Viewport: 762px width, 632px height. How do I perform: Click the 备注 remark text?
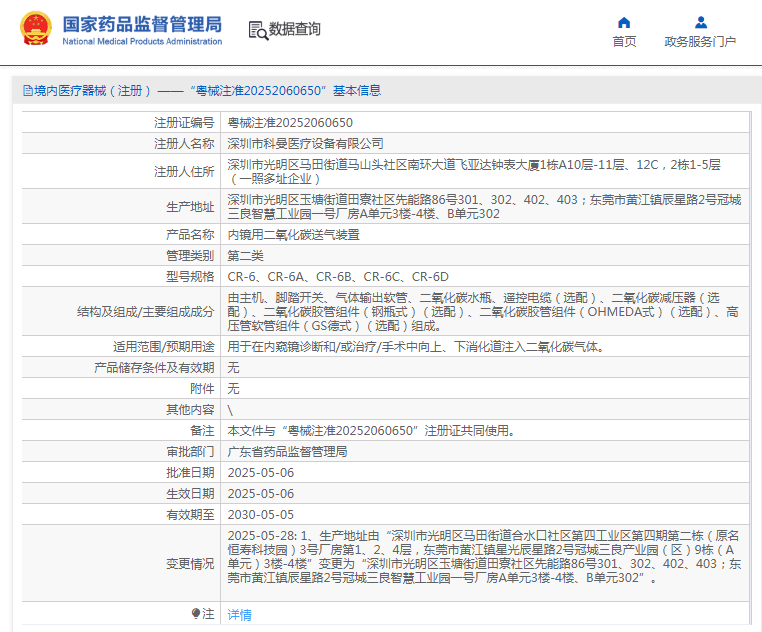(371, 431)
